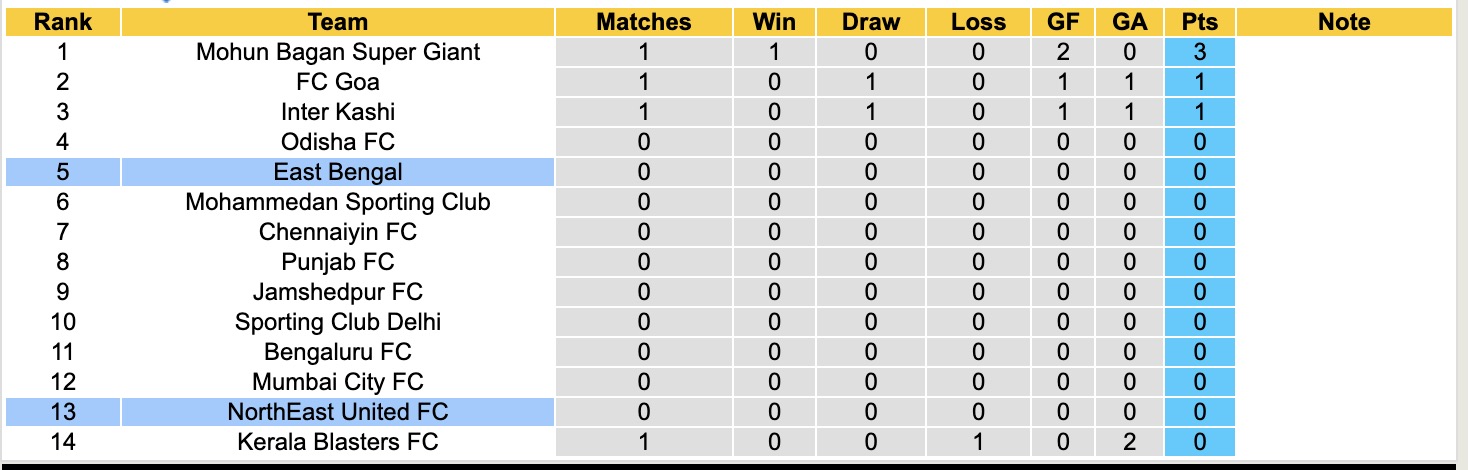Click the Team column header
1468x470 pixels.
pos(338,22)
